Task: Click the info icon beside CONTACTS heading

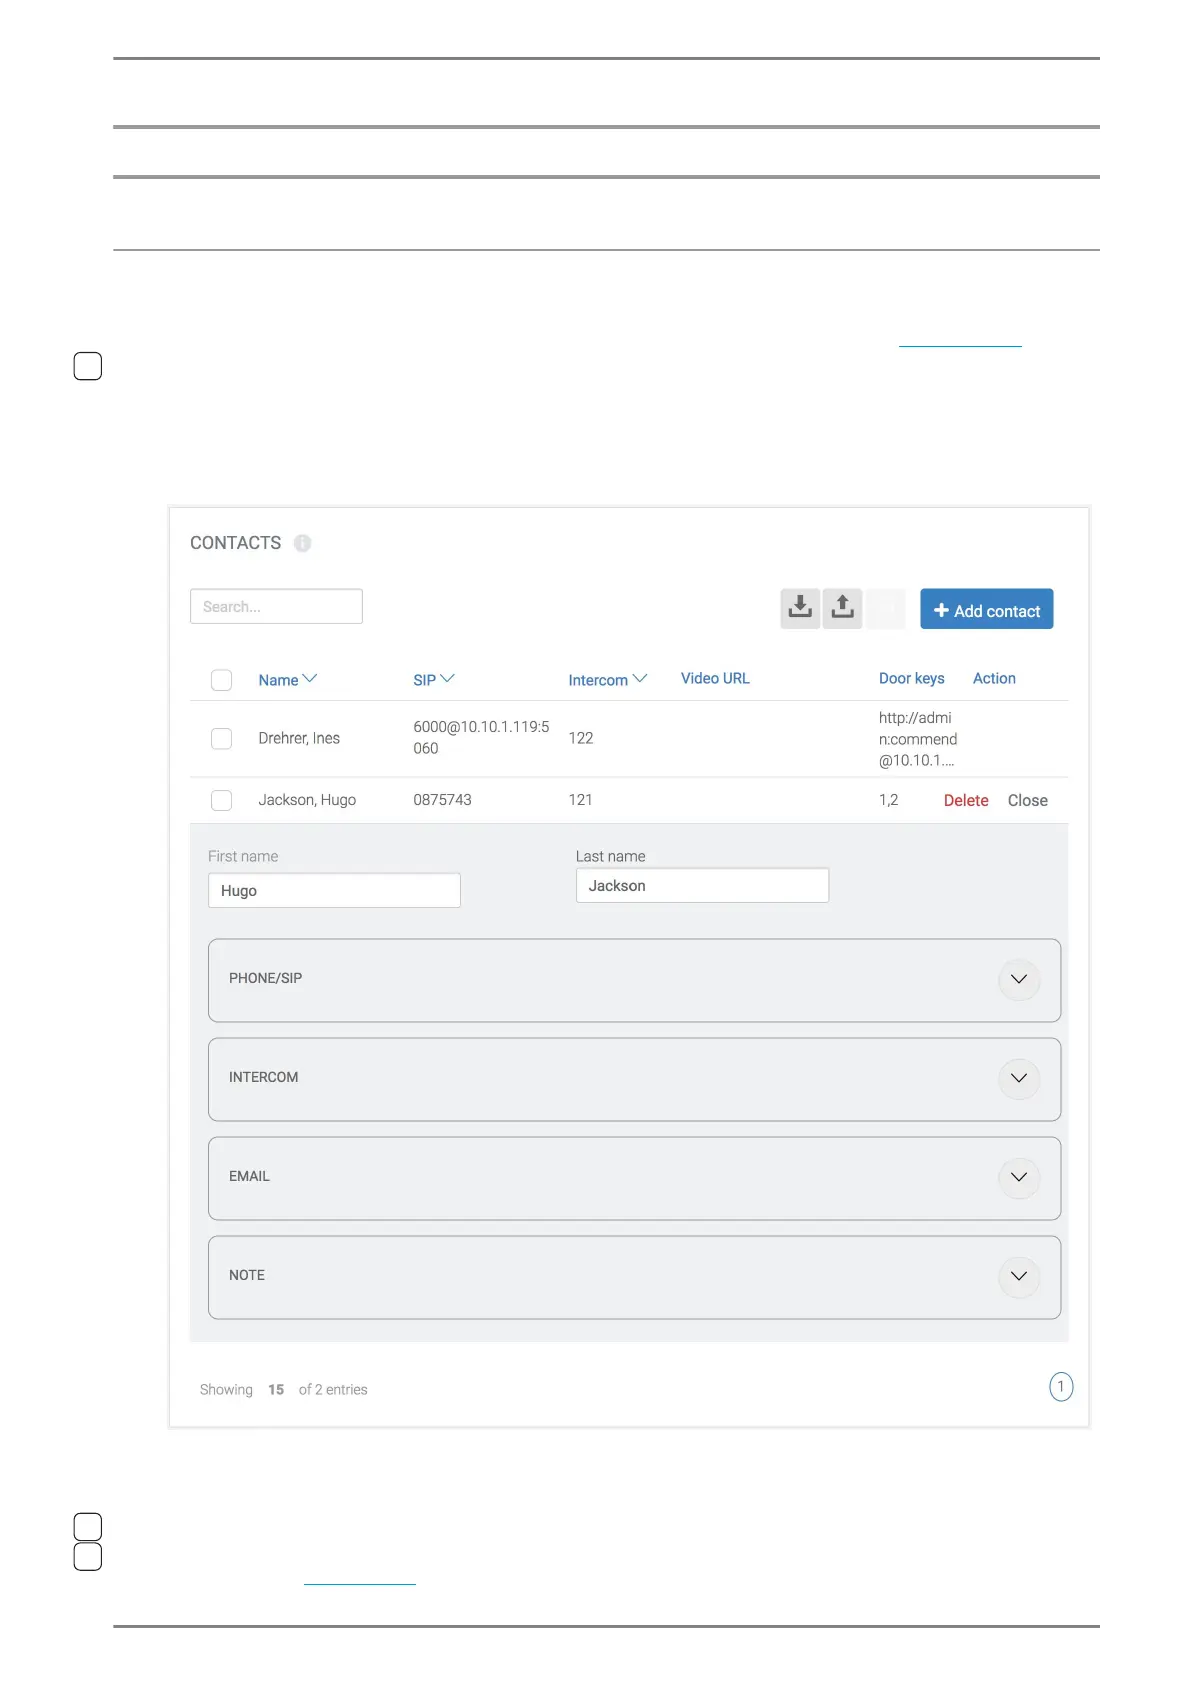Action: (x=302, y=543)
